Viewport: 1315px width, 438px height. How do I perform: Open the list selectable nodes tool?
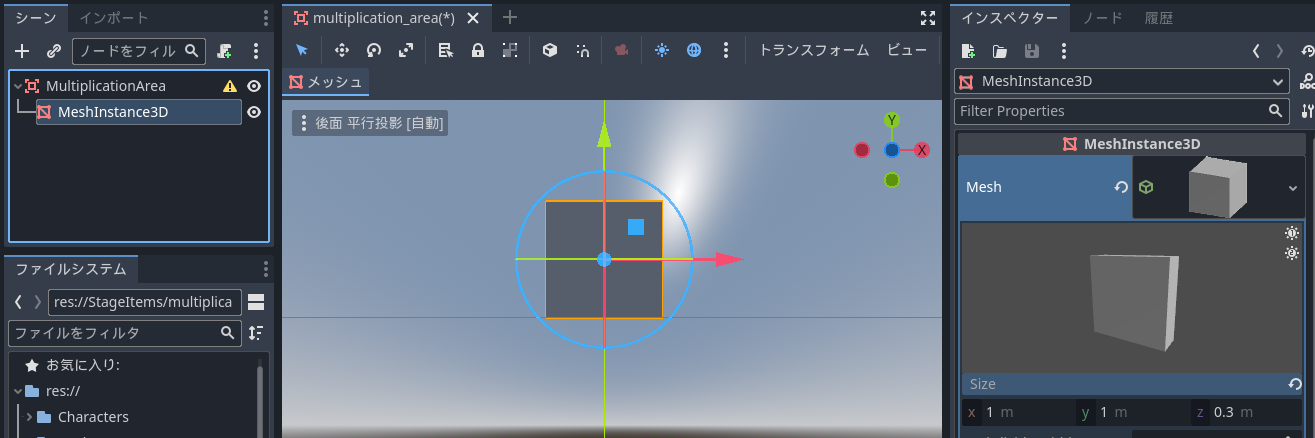click(x=446, y=50)
